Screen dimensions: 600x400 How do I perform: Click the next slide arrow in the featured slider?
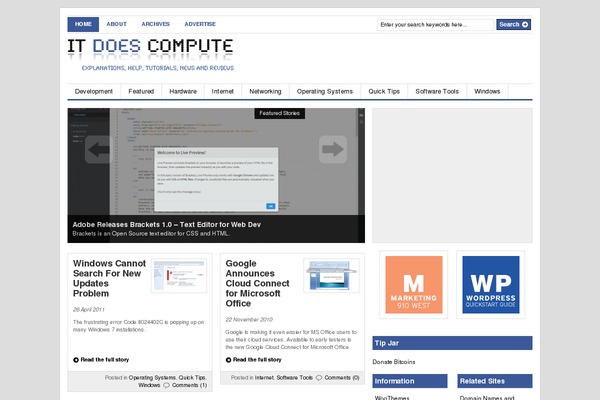333,149
